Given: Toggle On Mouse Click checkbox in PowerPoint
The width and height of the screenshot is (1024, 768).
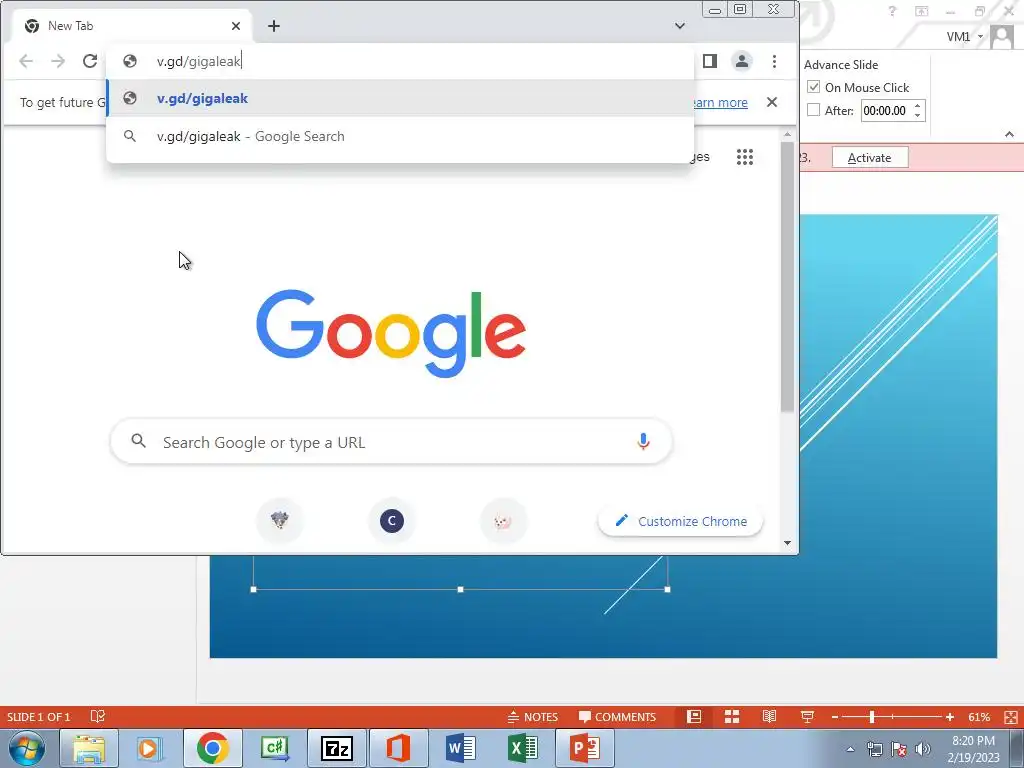Looking at the screenshot, I should tap(814, 87).
